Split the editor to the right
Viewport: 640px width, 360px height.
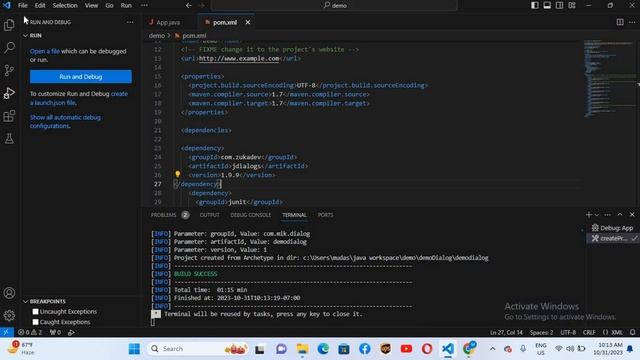[620, 22]
